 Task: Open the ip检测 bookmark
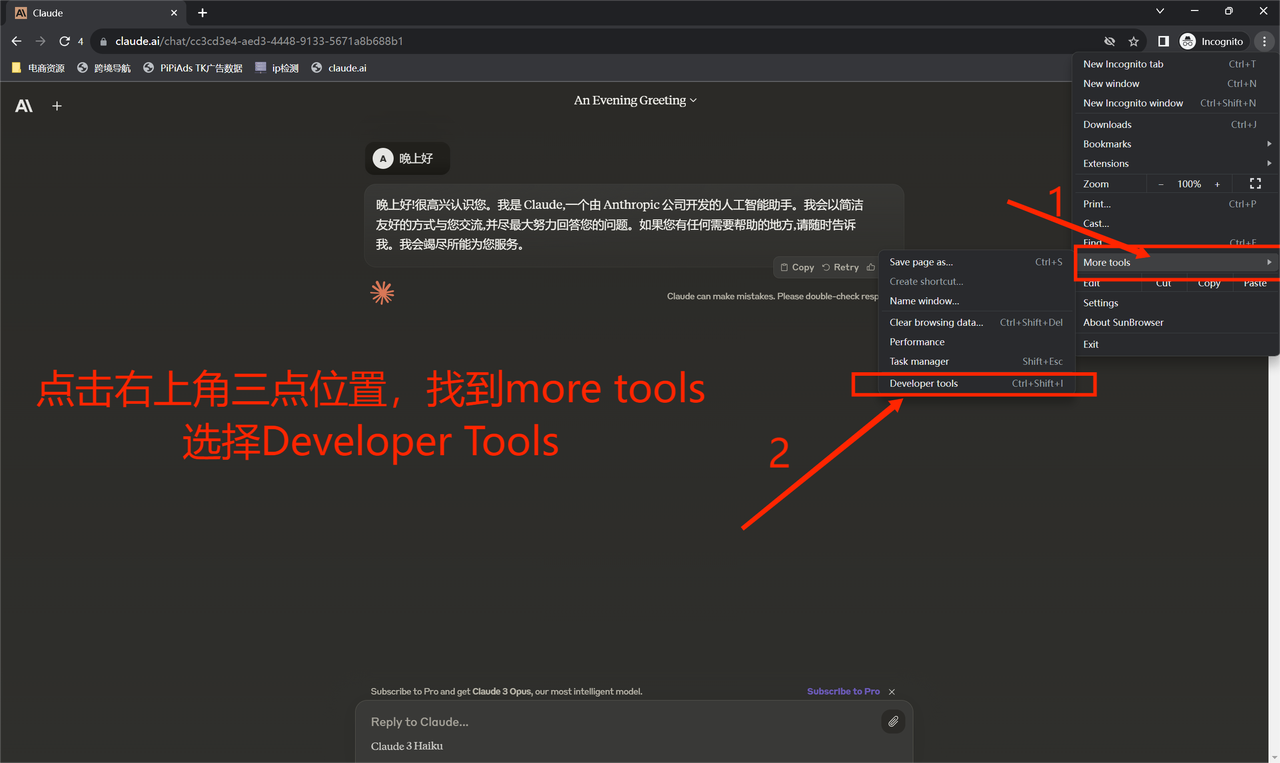click(x=277, y=68)
